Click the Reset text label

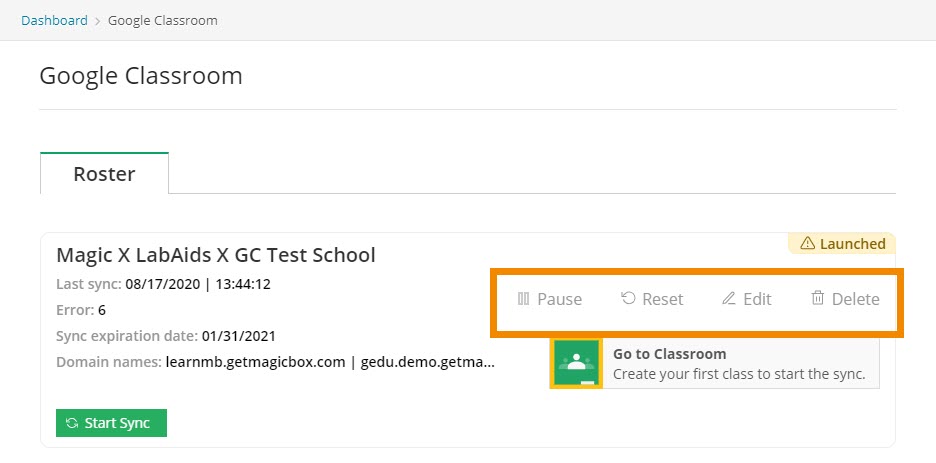pyautogui.click(x=663, y=299)
